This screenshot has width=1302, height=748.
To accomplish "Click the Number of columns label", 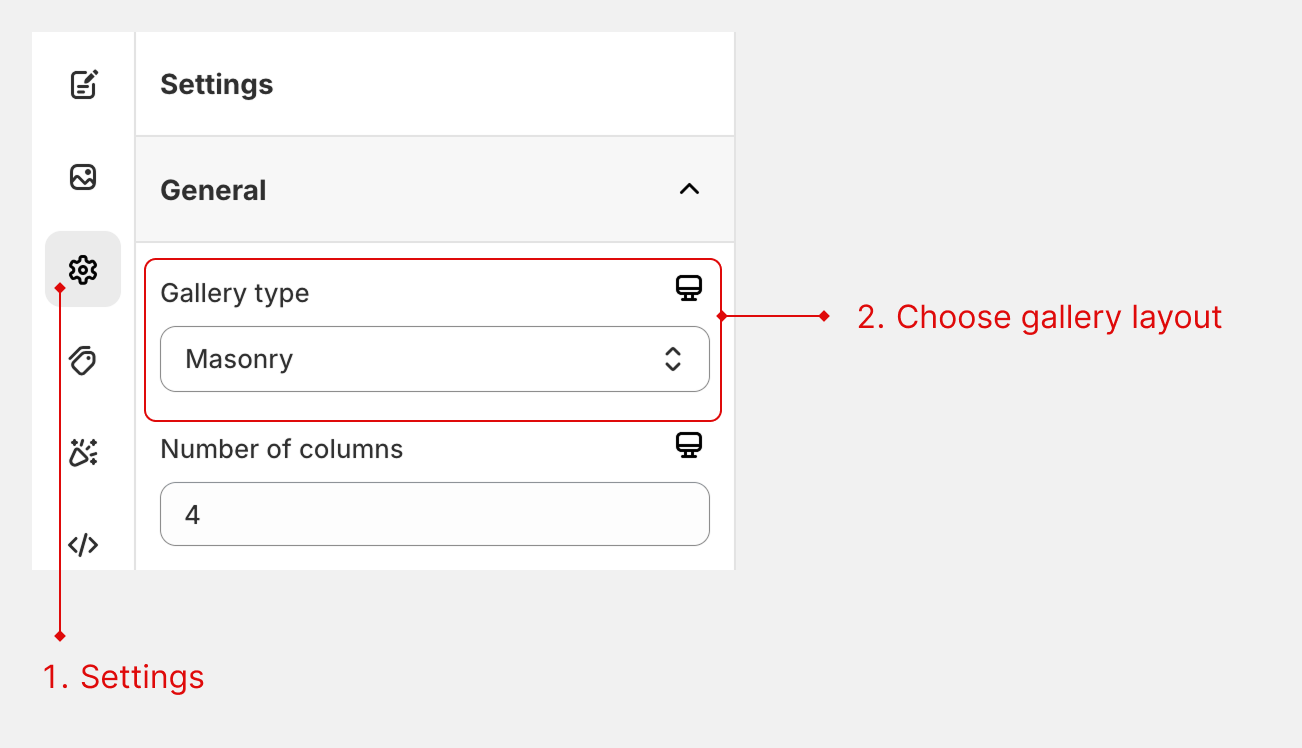I will coord(281,449).
